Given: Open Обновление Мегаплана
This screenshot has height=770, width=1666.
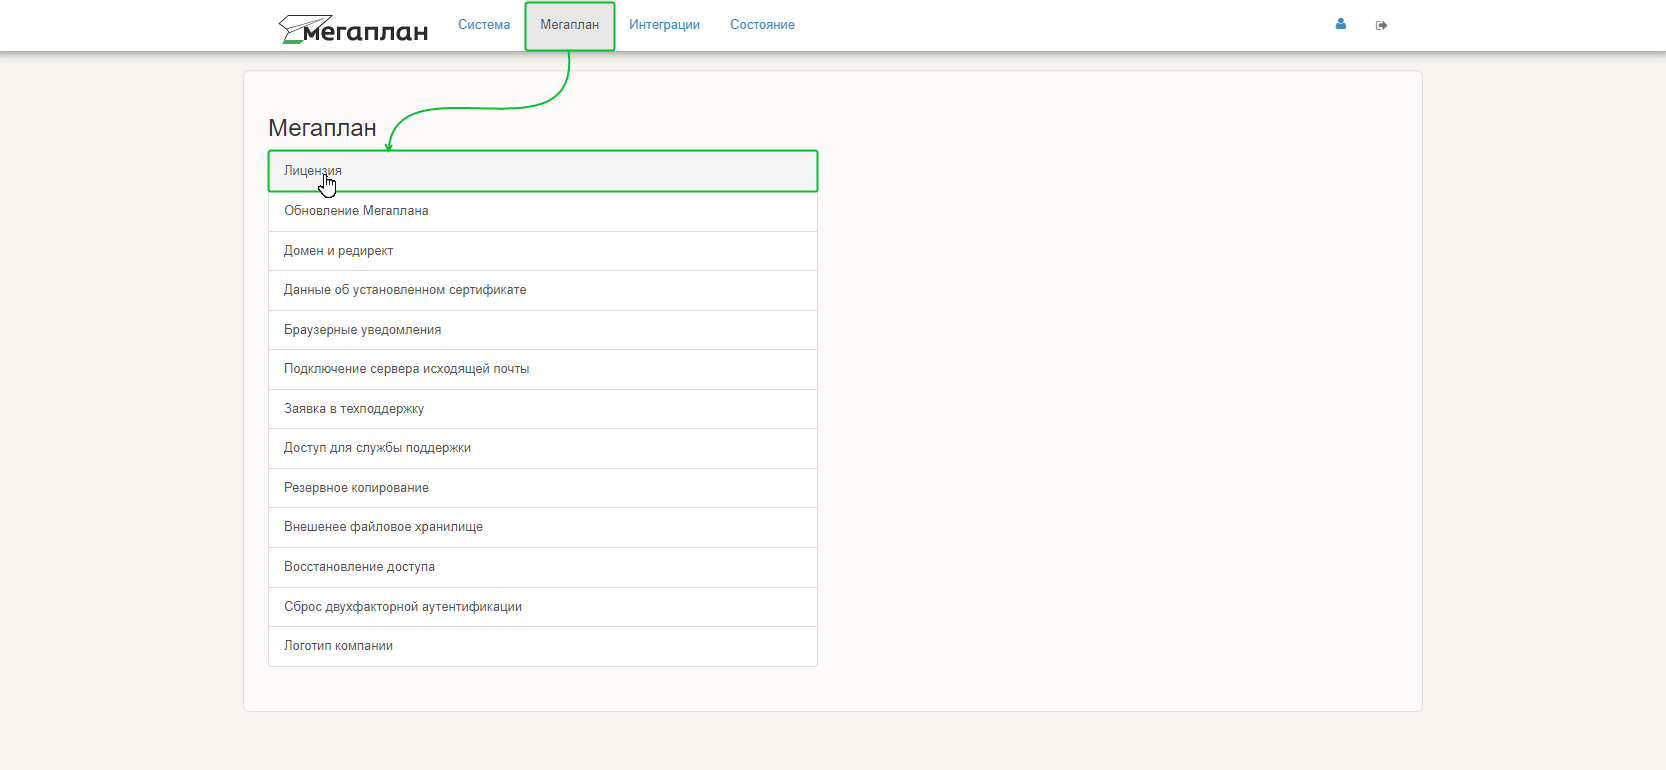Looking at the screenshot, I should 543,211.
